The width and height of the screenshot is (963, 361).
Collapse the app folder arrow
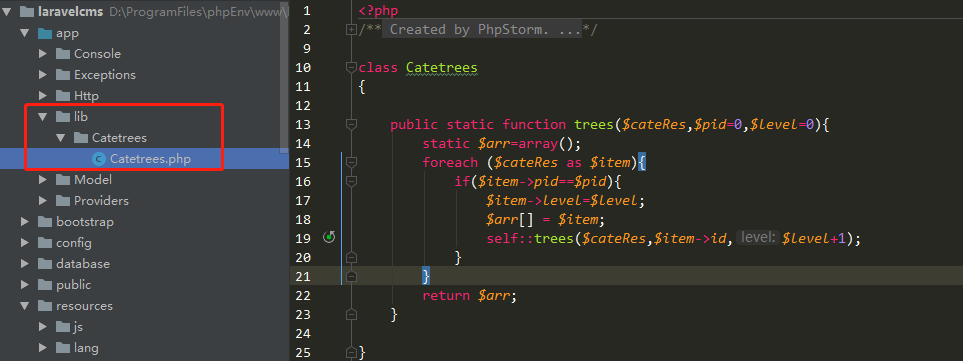click(25, 33)
